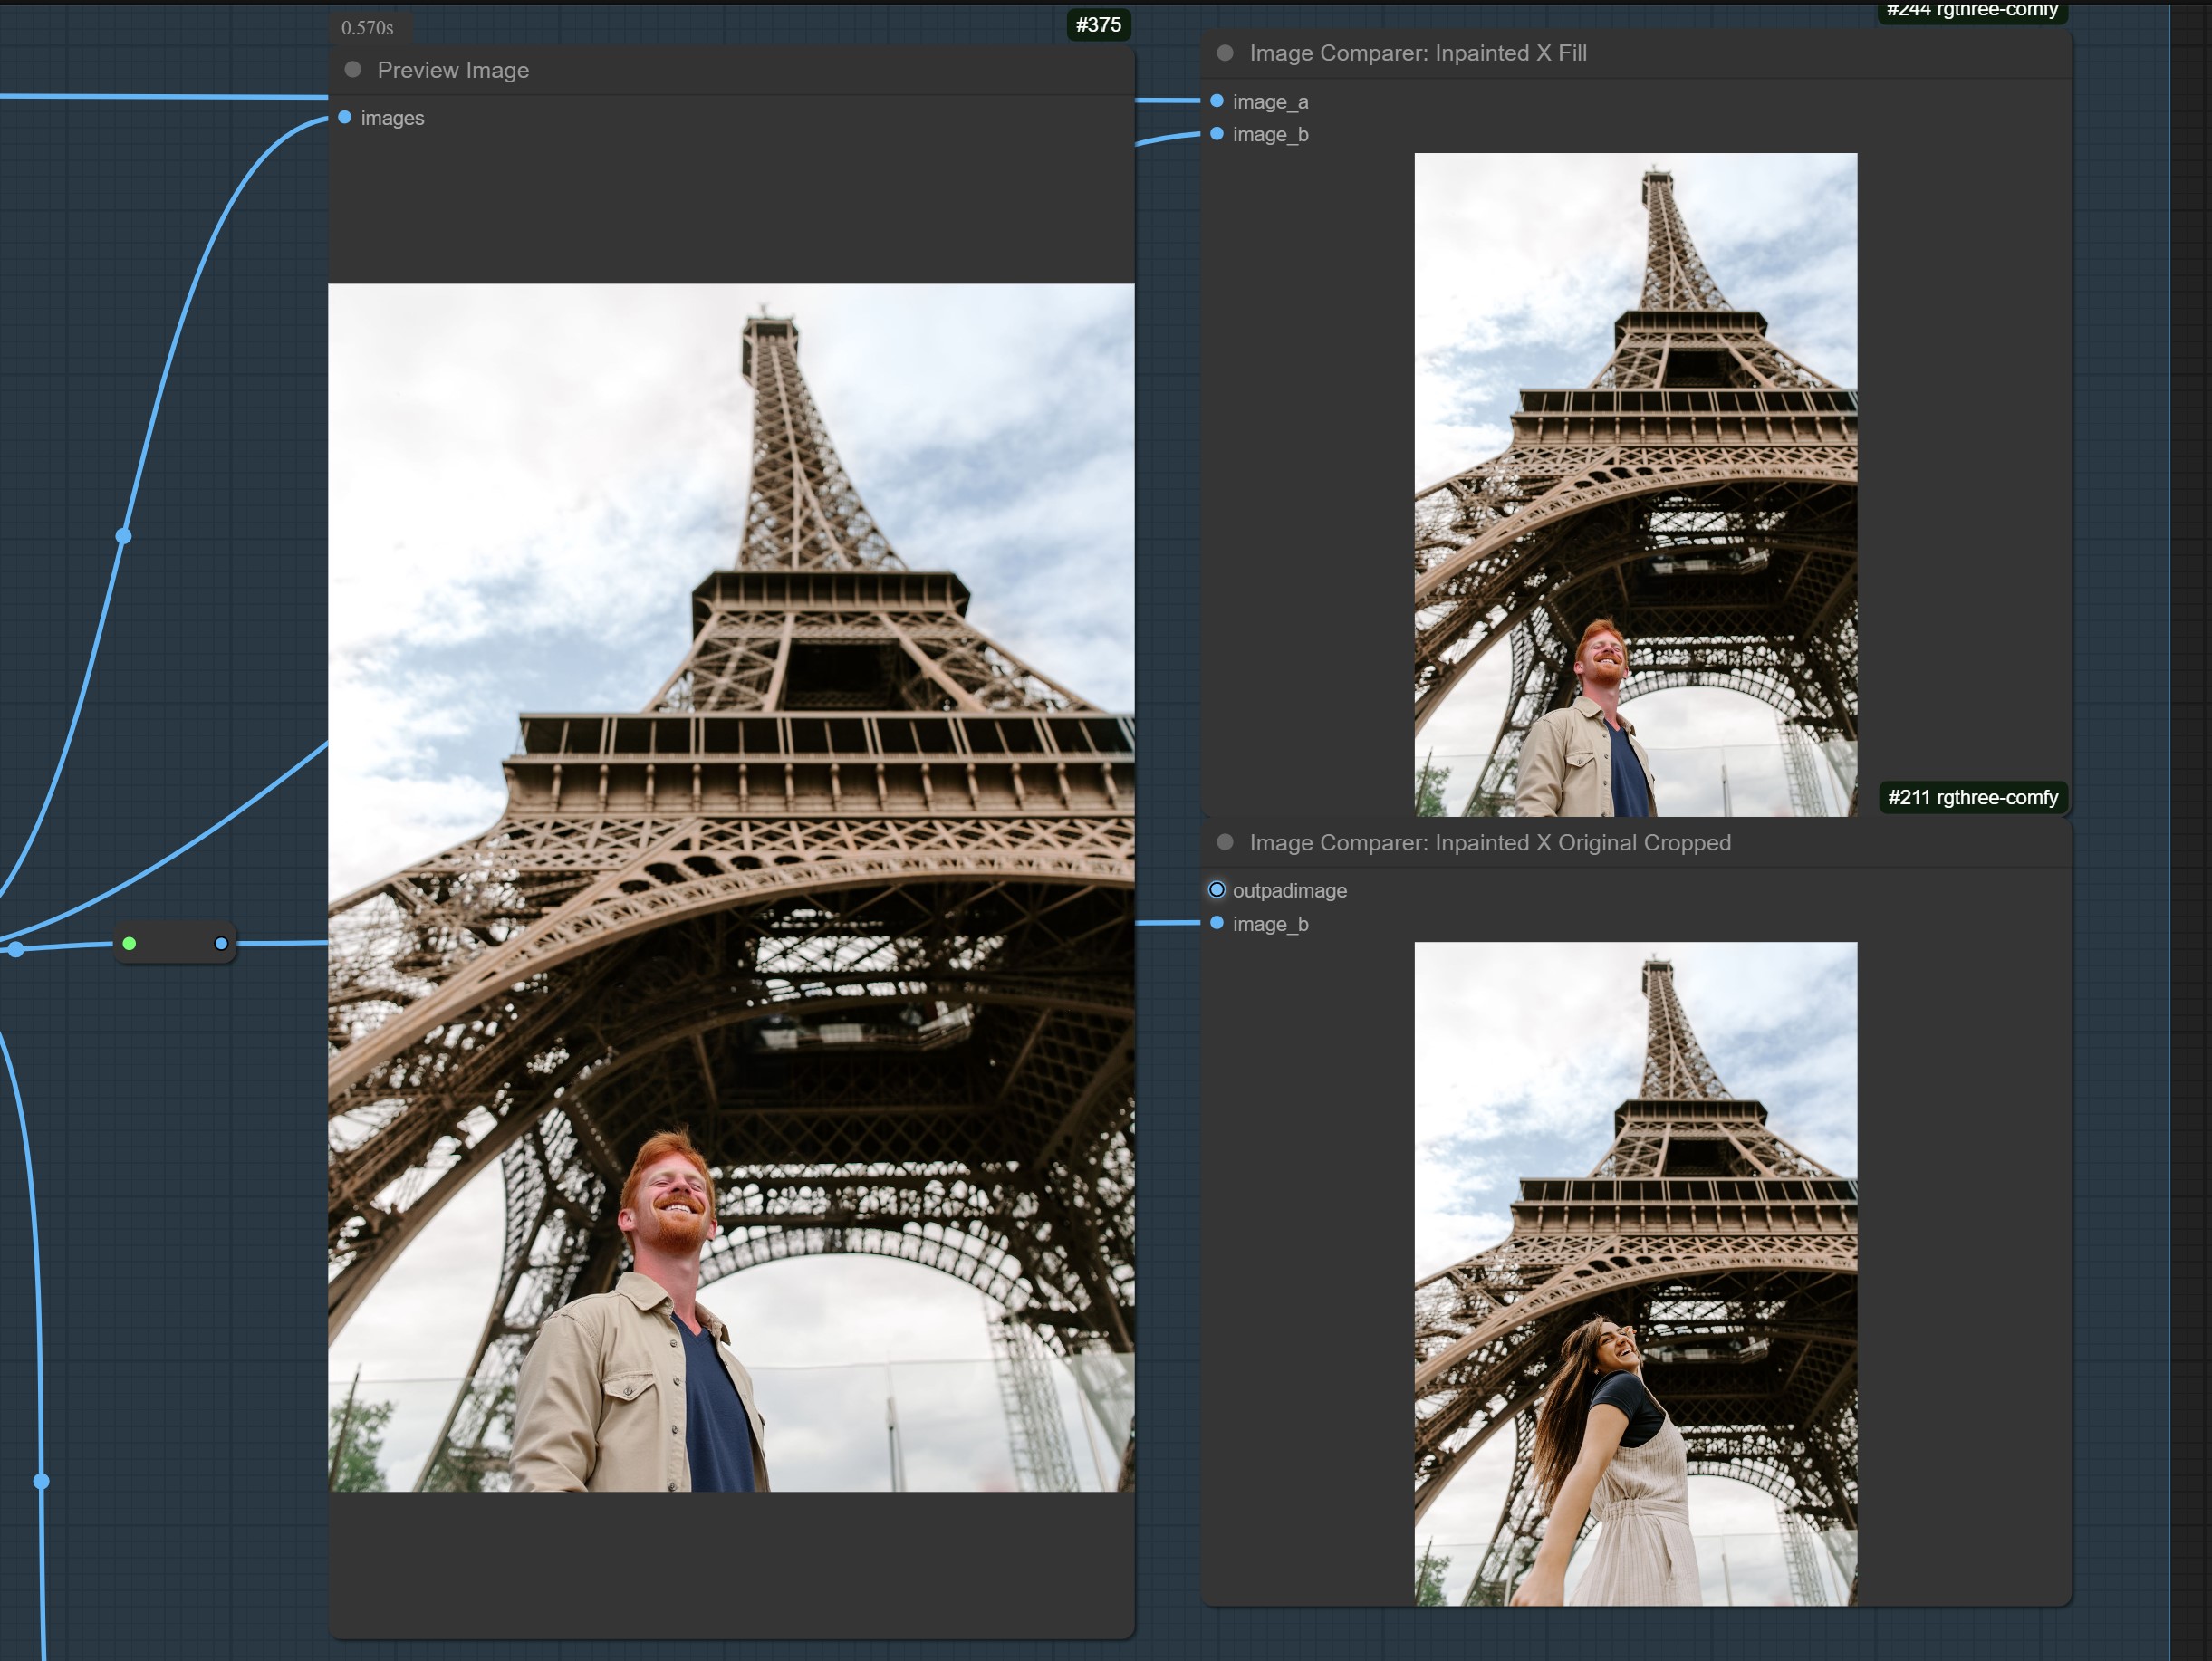Collapse the Preview Image node via its dot
This screenshot has height=1661, width=2212.
tap(353, 70)
